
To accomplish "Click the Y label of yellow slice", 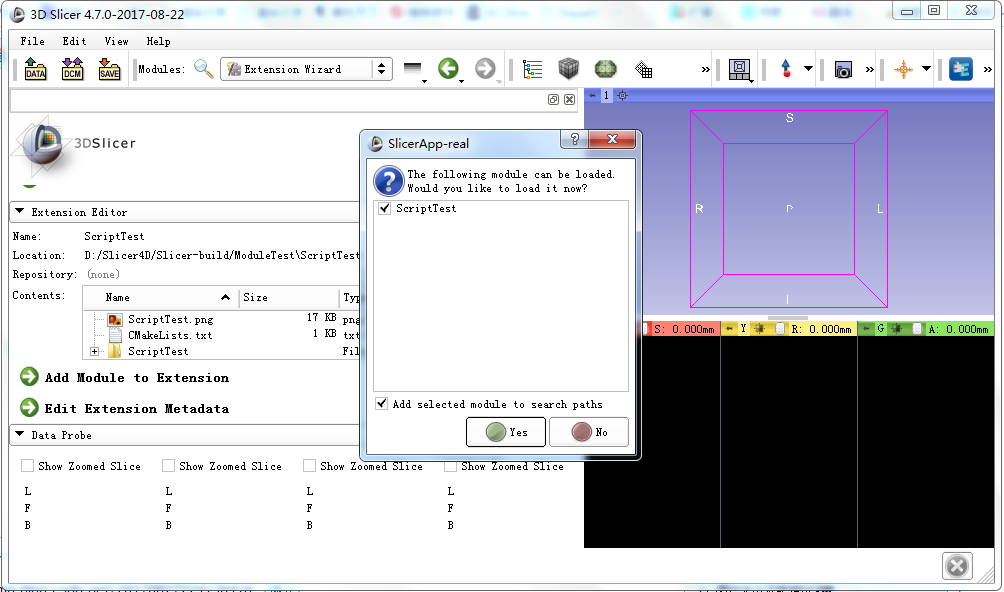I will coord(743,328).
